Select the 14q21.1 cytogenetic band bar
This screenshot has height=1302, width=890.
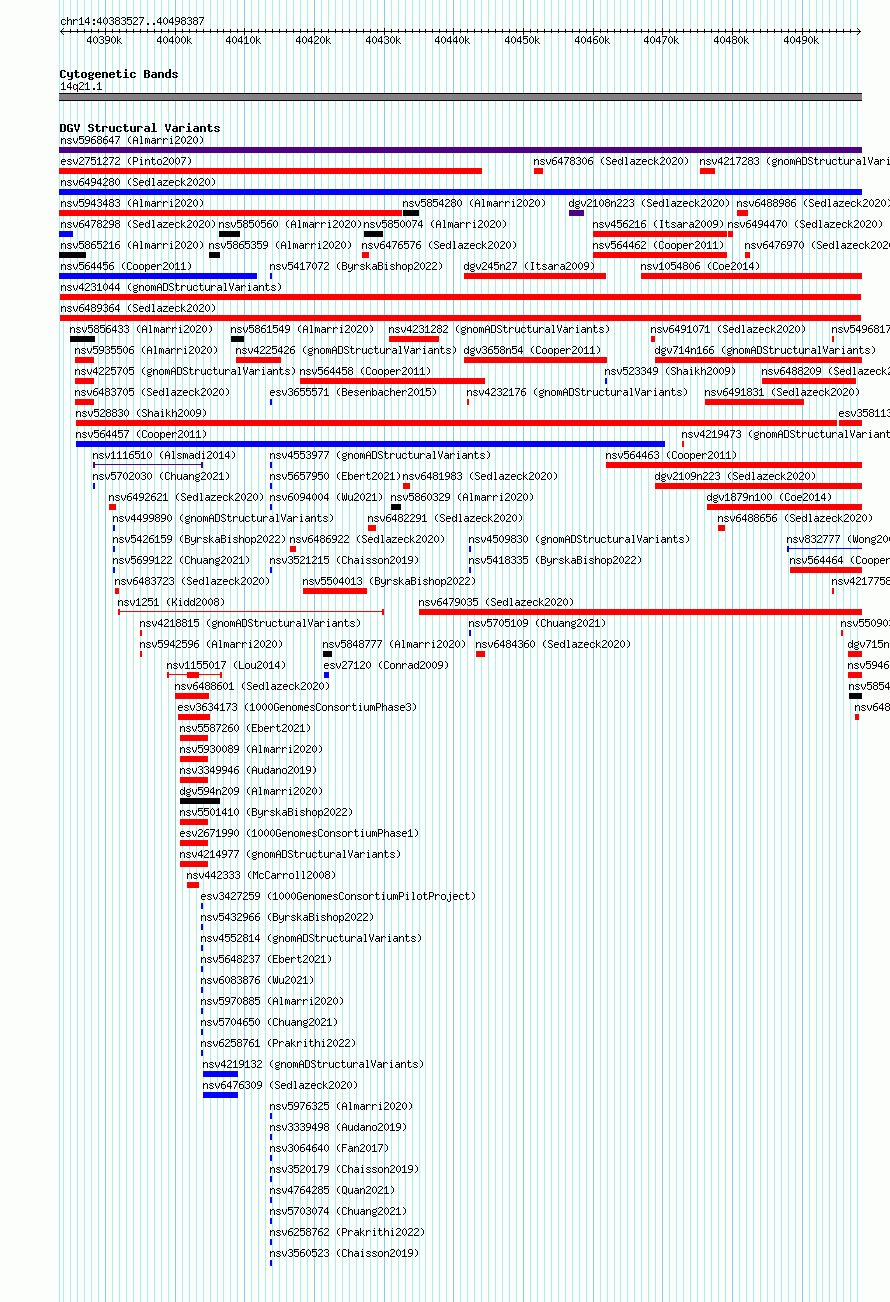(x=460, y=97)
